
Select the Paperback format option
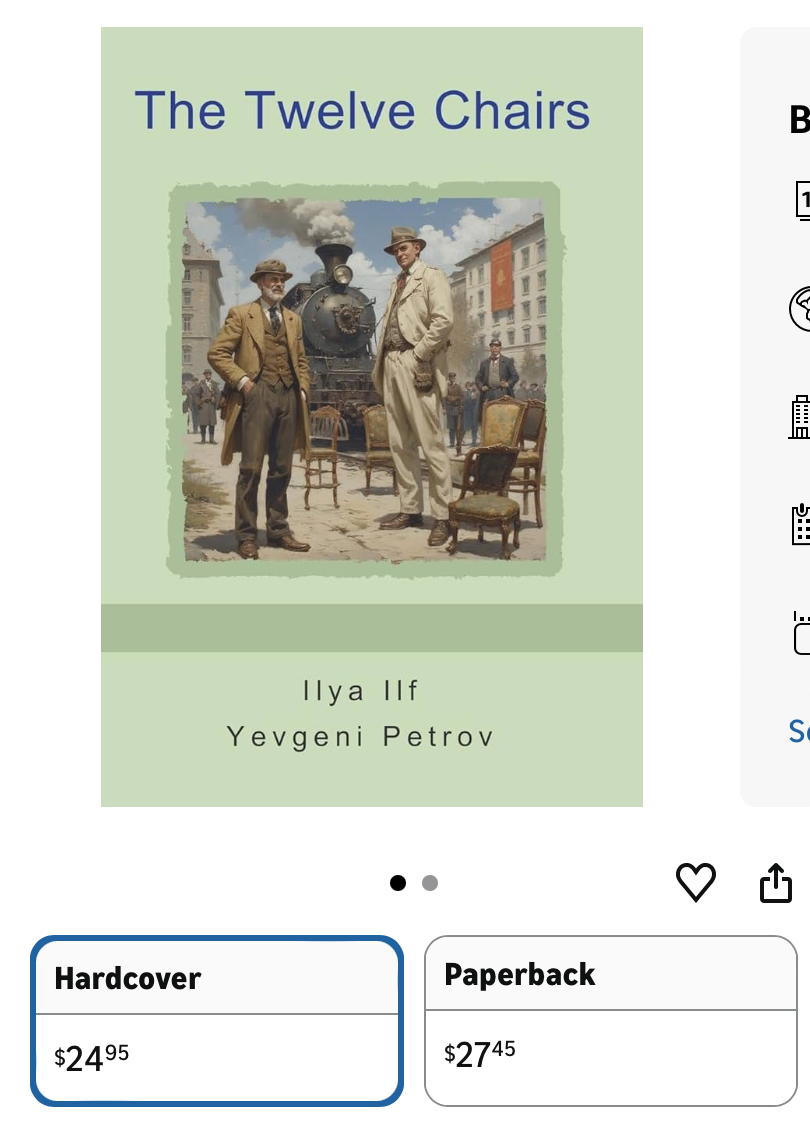coord(611,1020)
